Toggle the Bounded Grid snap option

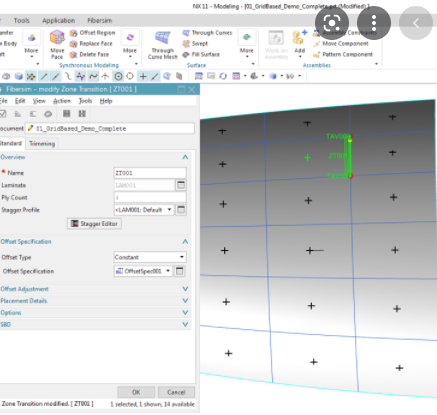tap(179, 76)
